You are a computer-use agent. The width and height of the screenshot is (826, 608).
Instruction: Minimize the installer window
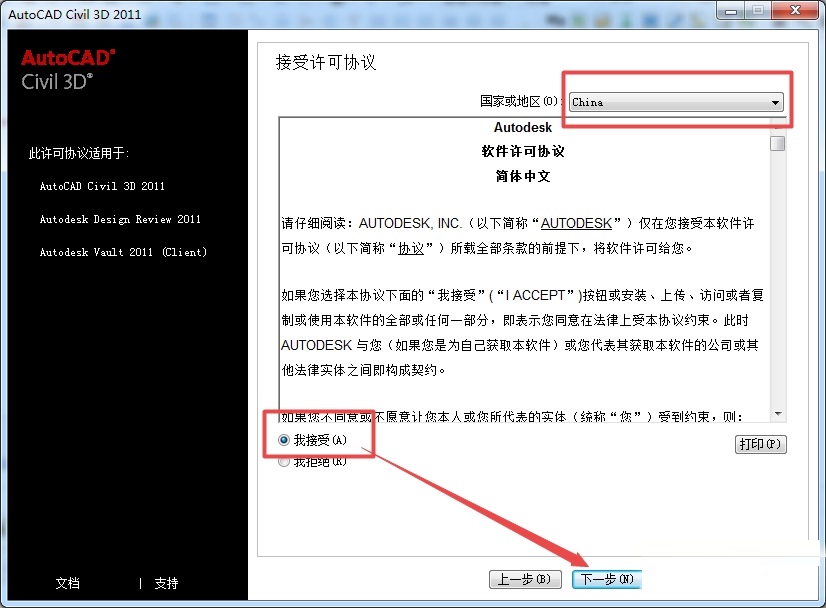pos(731,11)
